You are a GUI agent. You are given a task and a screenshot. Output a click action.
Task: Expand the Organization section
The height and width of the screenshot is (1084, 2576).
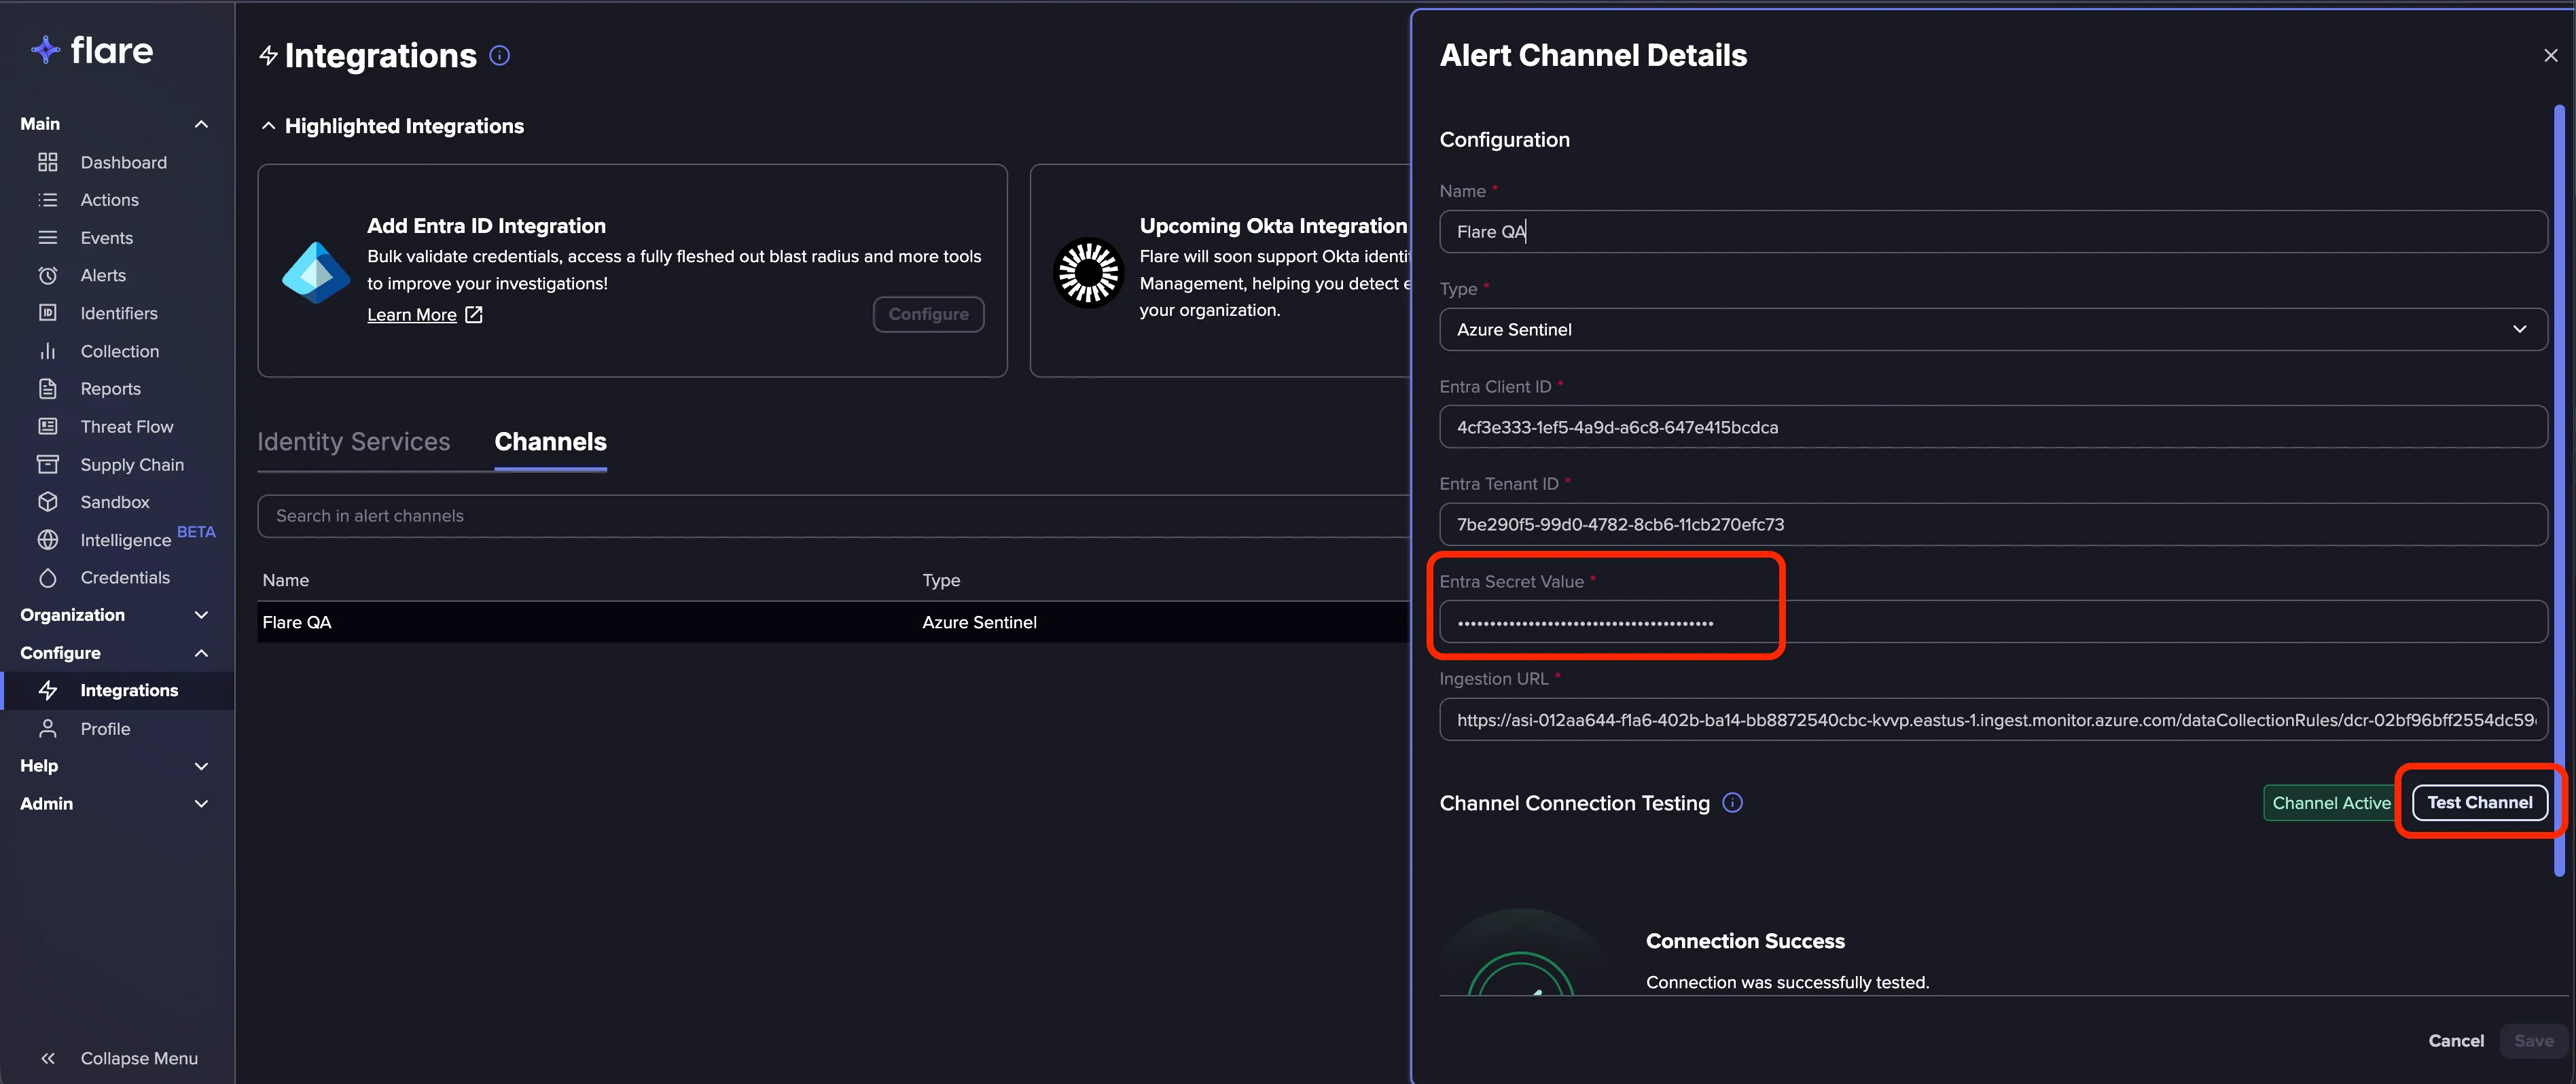click(201, 615)
